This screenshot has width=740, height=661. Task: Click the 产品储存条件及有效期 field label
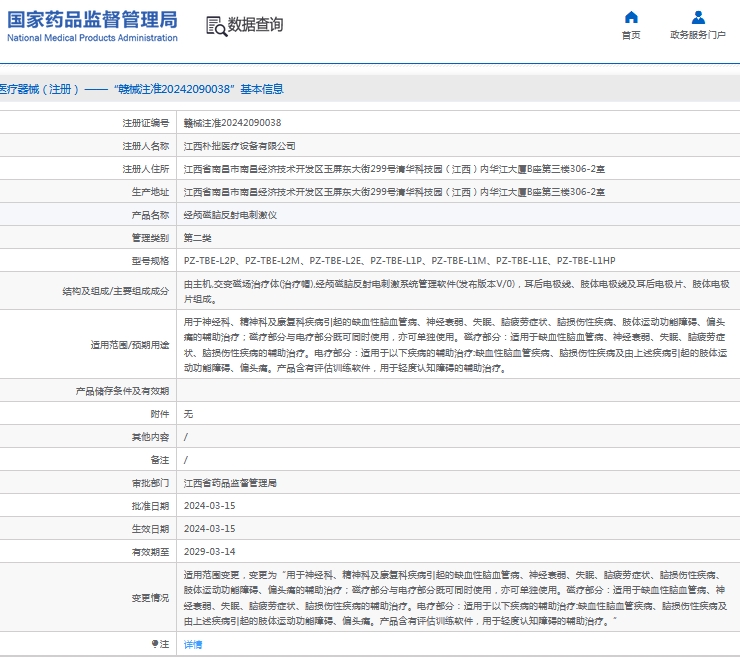[x=122, y=391]
